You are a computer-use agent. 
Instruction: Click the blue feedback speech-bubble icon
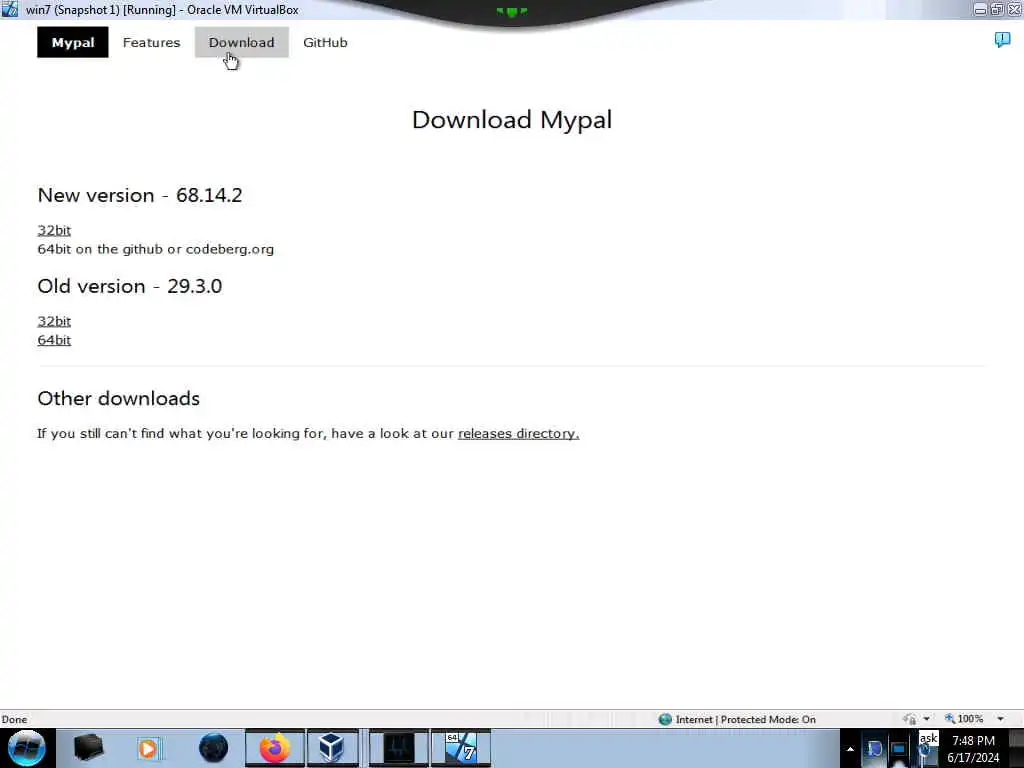(x=1002, y=40)
